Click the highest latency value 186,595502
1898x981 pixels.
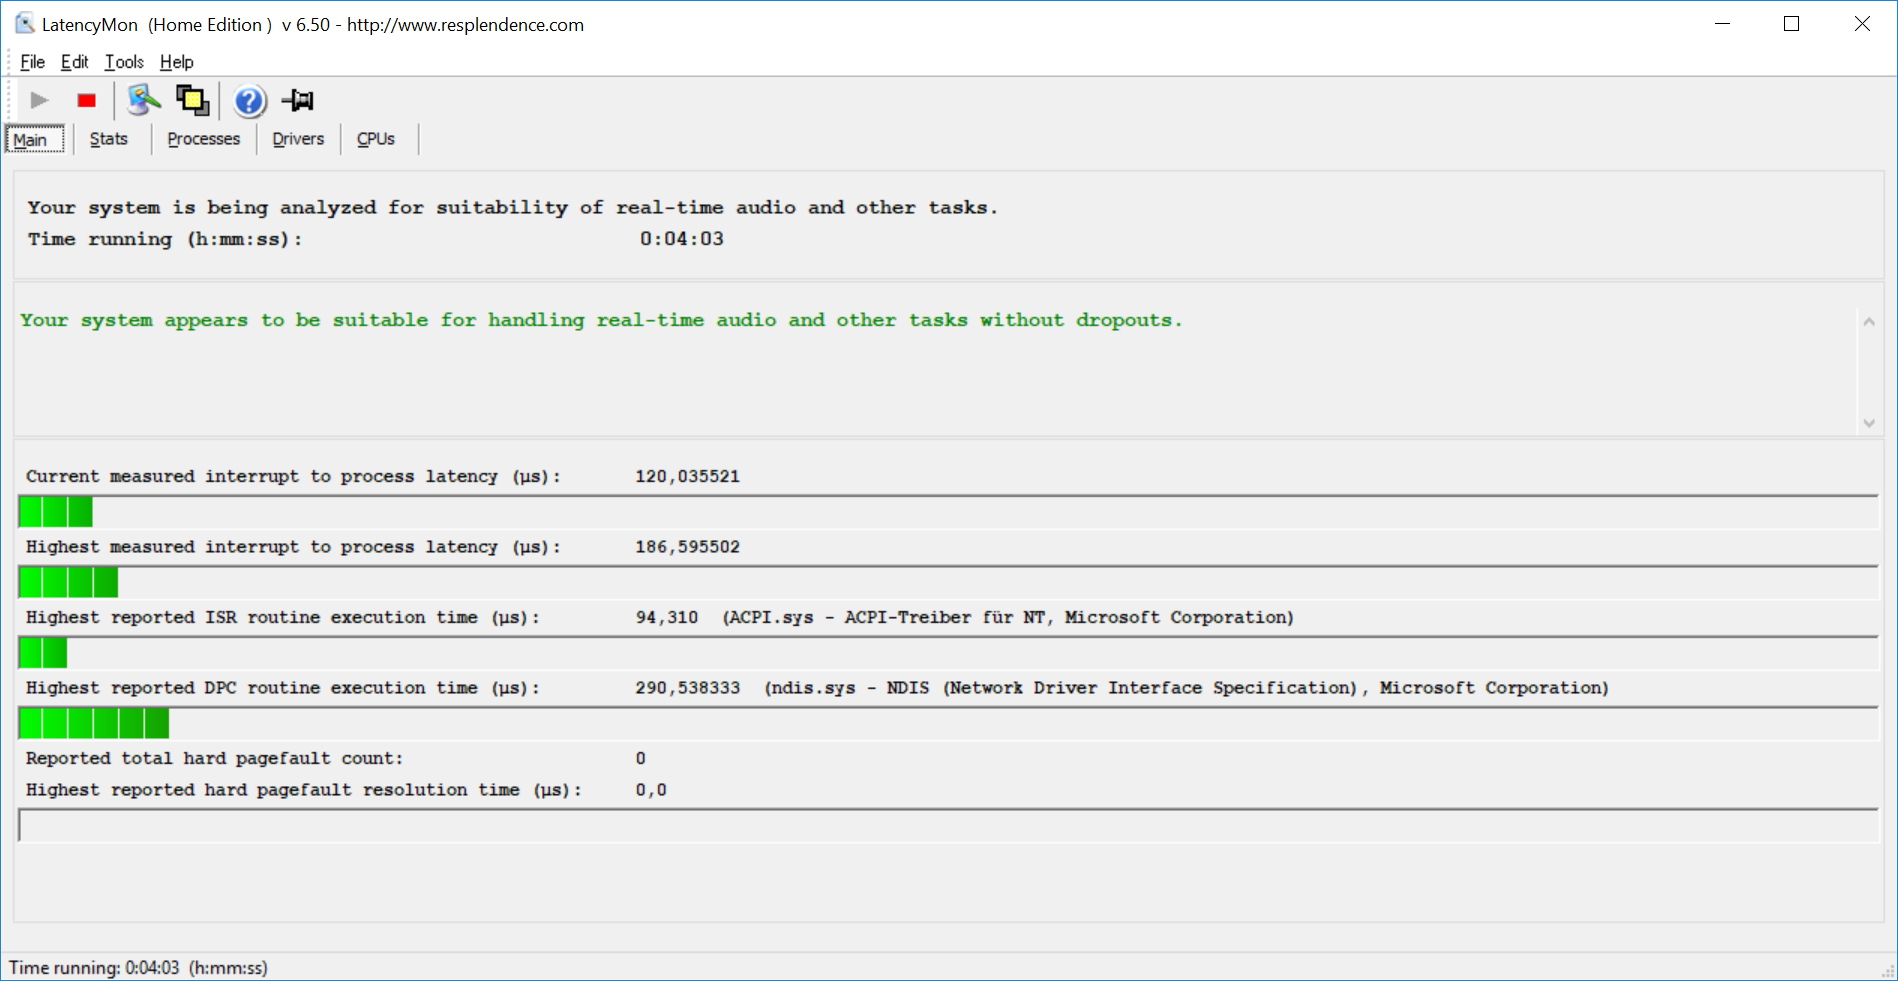click(688, 547)
